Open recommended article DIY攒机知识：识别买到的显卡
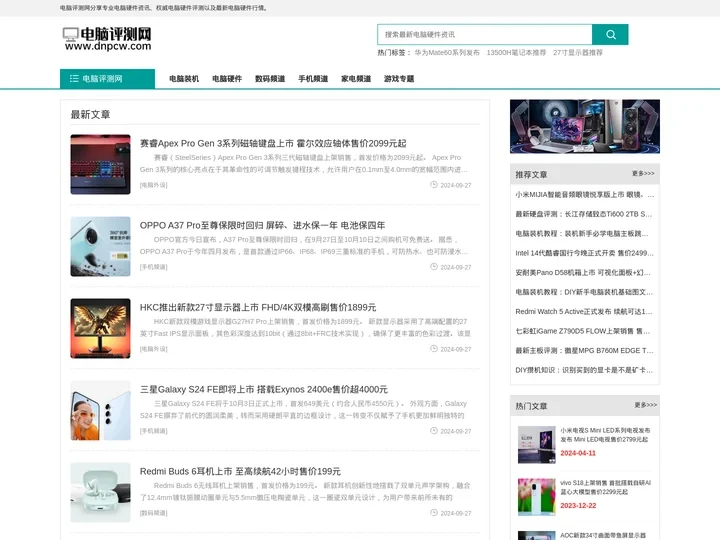 [x=584, y=370]
